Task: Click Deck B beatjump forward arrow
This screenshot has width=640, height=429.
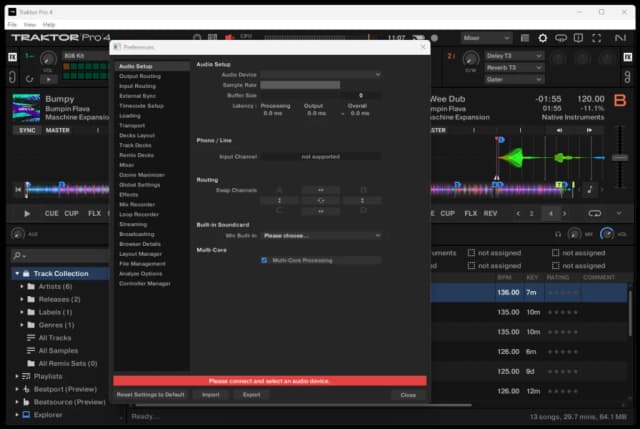Action: click(589, 130)
